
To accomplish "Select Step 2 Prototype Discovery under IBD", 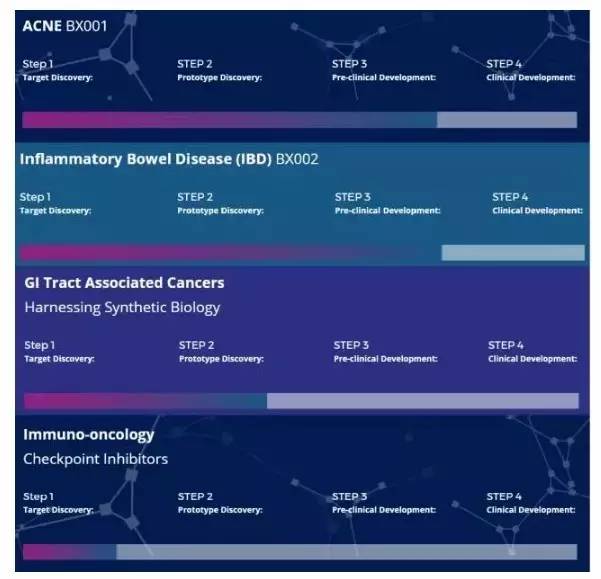I will point(220,204).
